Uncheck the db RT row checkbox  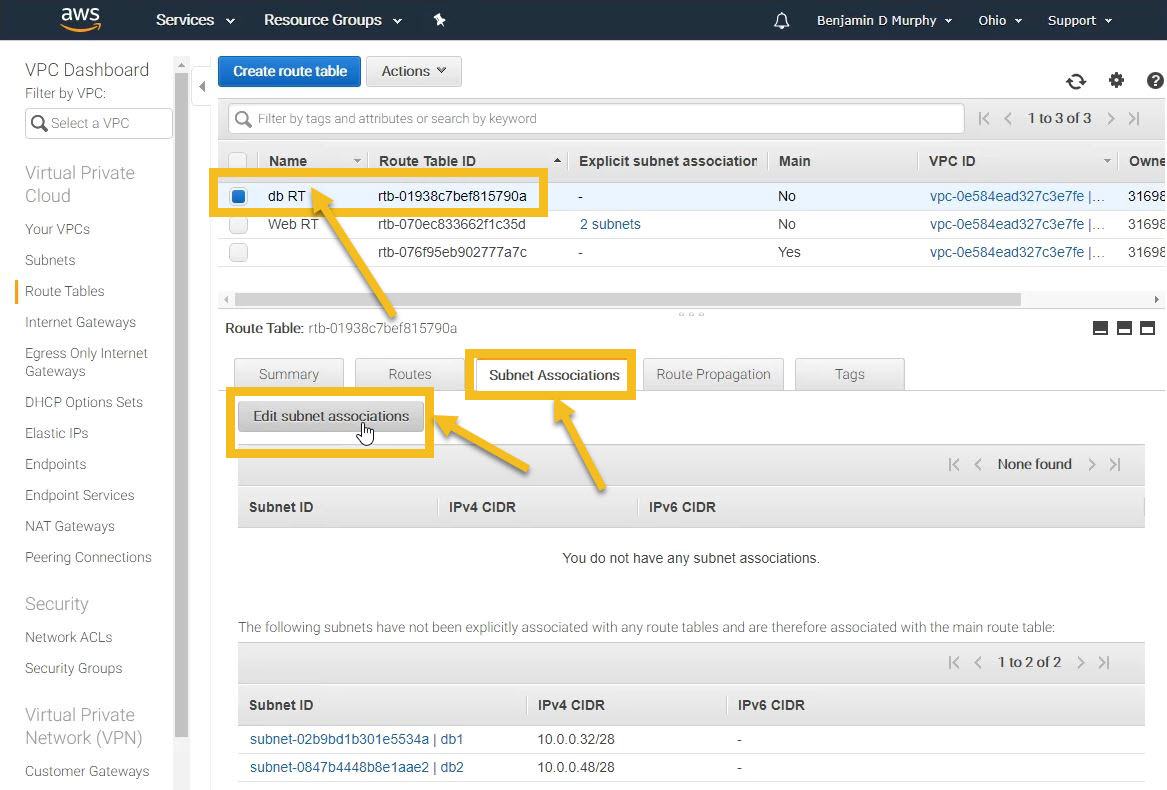coord(238,197)
